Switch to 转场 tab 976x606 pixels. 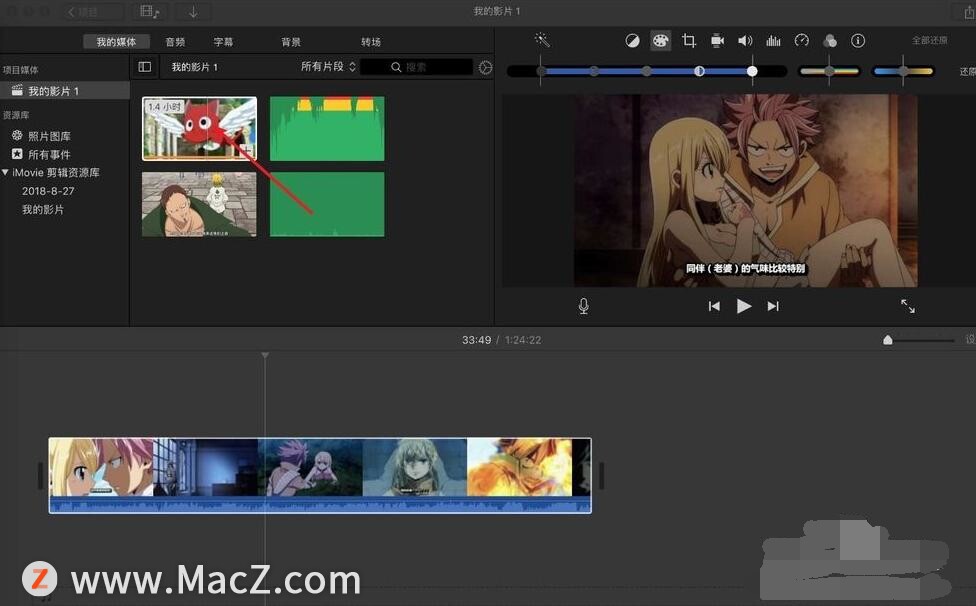(370, 42)
